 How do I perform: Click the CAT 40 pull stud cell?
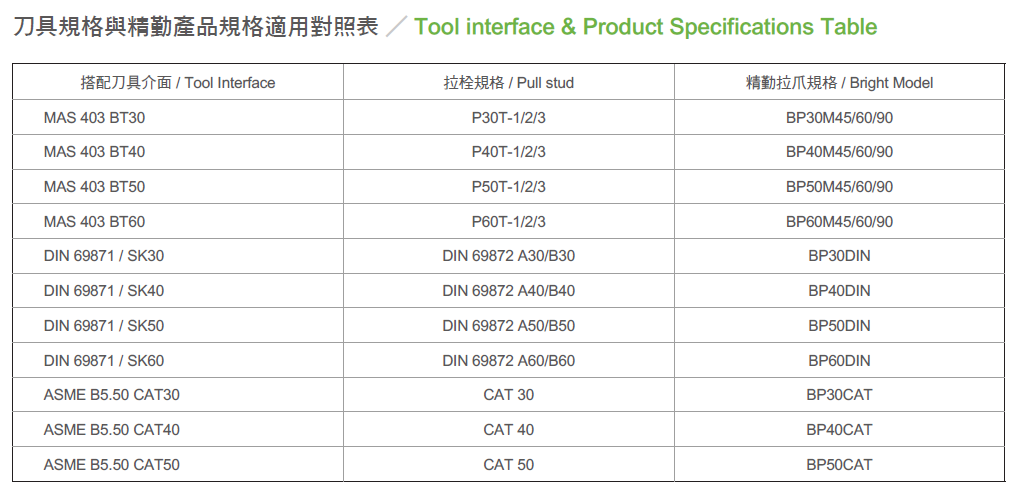[508, 430]
